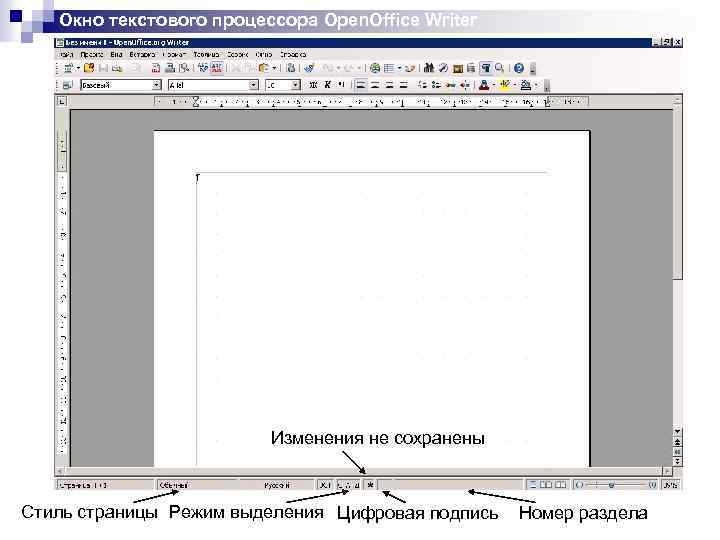Click the document modified asterisk indicator

pyautogui.click(x=370, y=485)
